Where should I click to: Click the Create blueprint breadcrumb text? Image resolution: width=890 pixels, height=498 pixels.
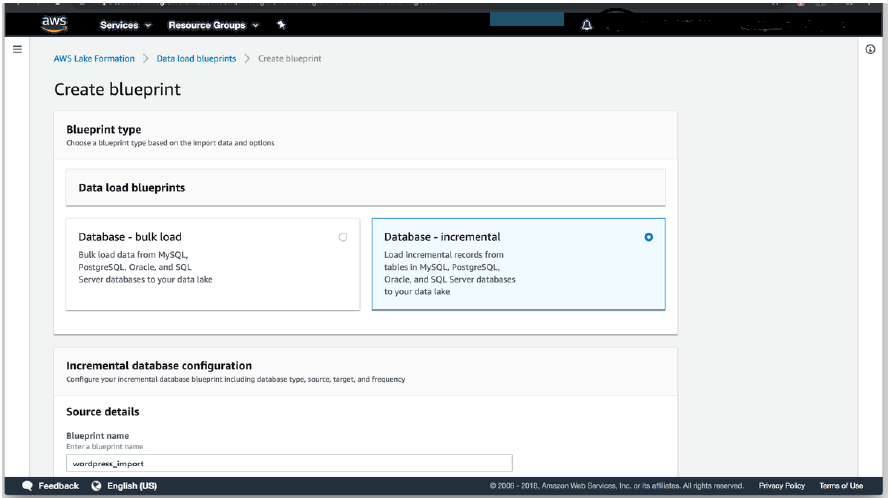(289, 58)
